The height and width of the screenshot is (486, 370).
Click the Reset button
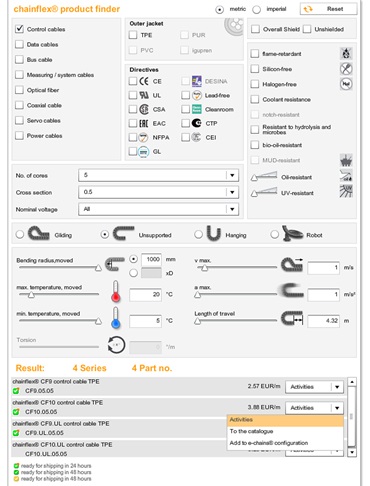(x=329, y=9)
